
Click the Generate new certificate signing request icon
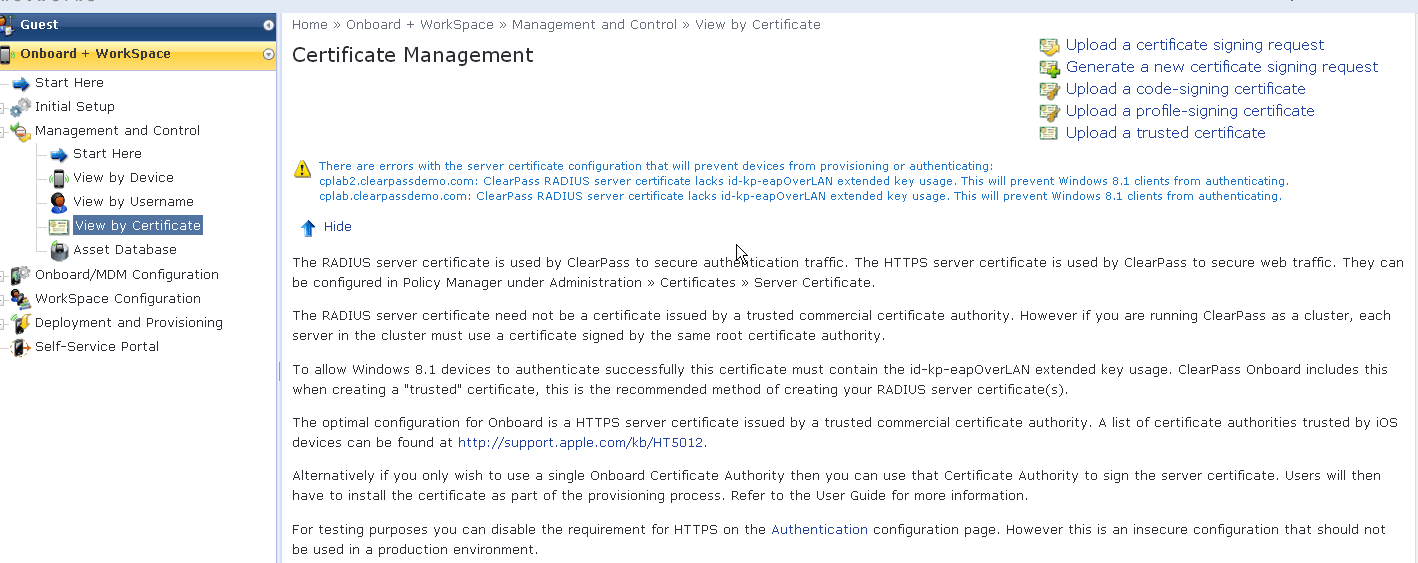1049,68
